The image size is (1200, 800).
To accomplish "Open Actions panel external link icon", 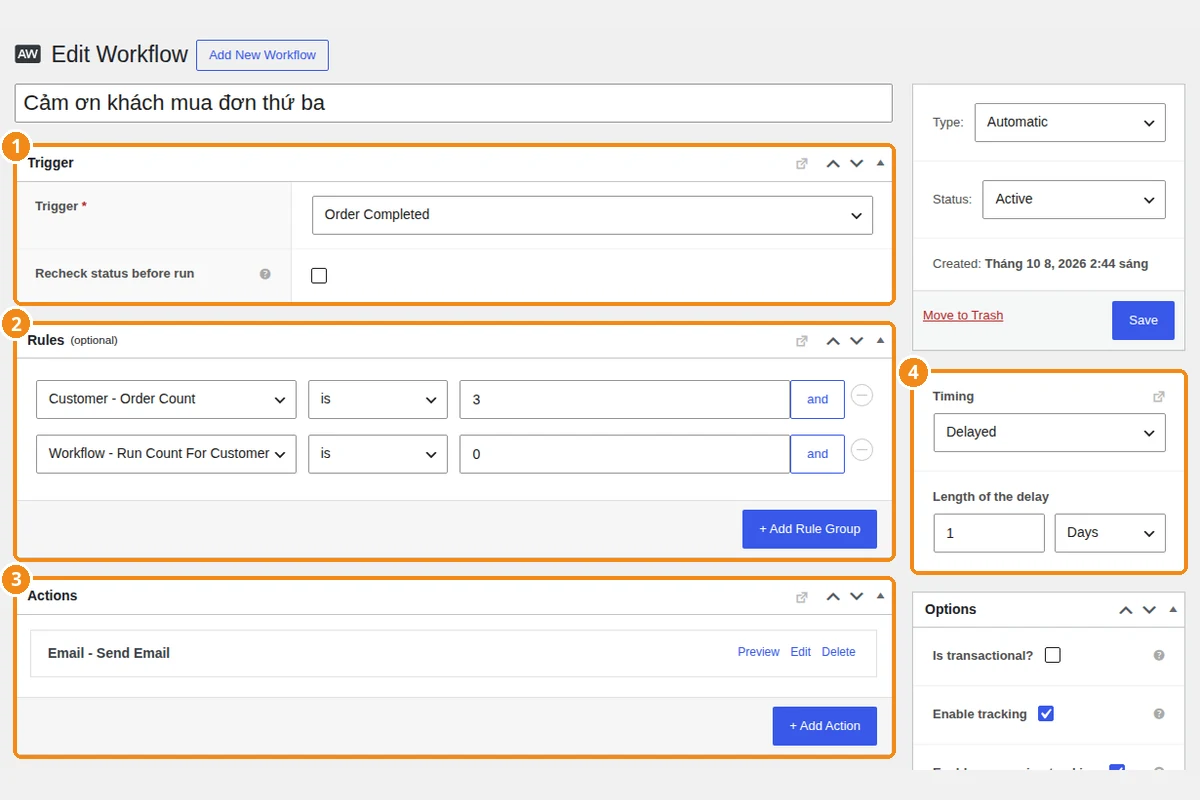I will coord(802,597).
